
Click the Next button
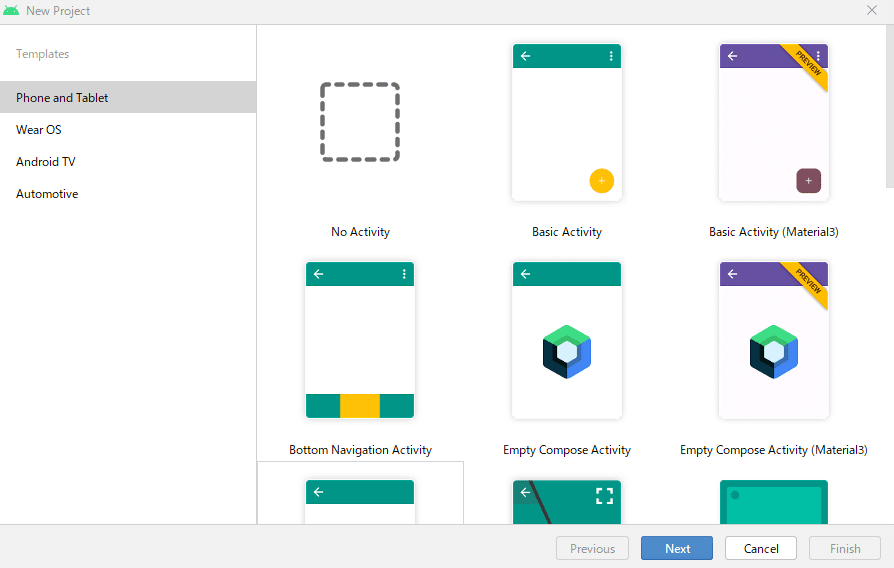[677, 548]
